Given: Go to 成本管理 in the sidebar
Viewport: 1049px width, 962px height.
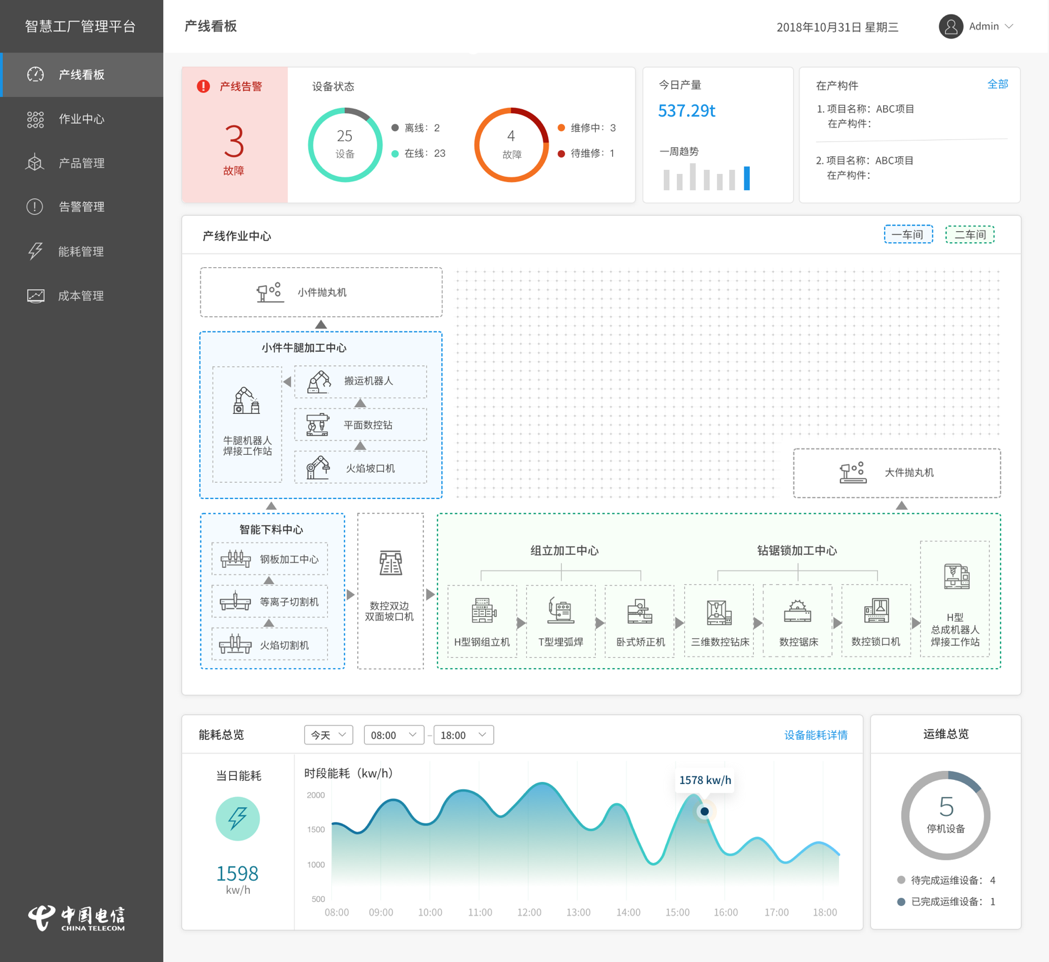Looking at the screenshot, I should point(81,296).
